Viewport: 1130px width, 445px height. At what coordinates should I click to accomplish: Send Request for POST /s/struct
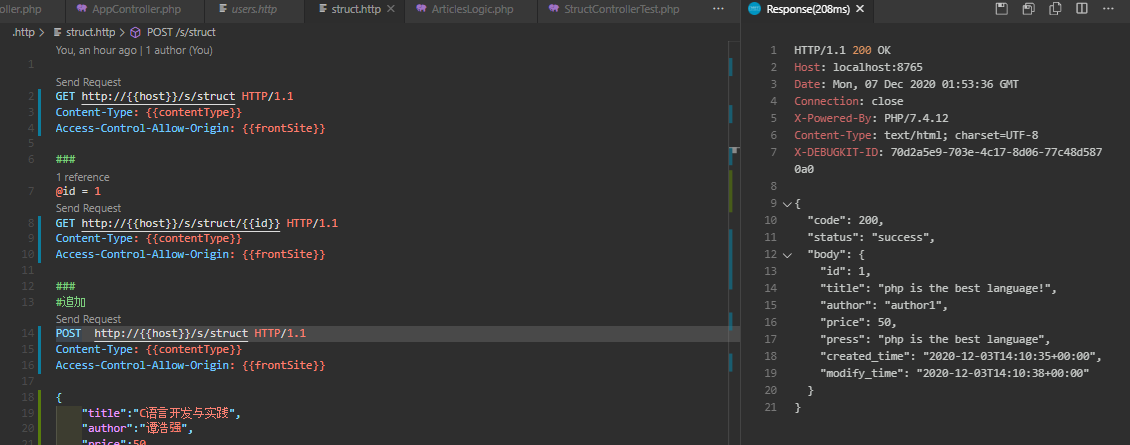[88, 319]
